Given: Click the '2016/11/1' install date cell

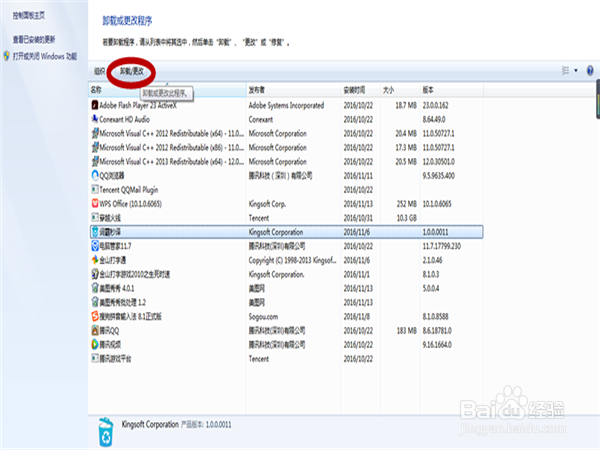Looking at the screenshot, I should (x=356, y=274).
